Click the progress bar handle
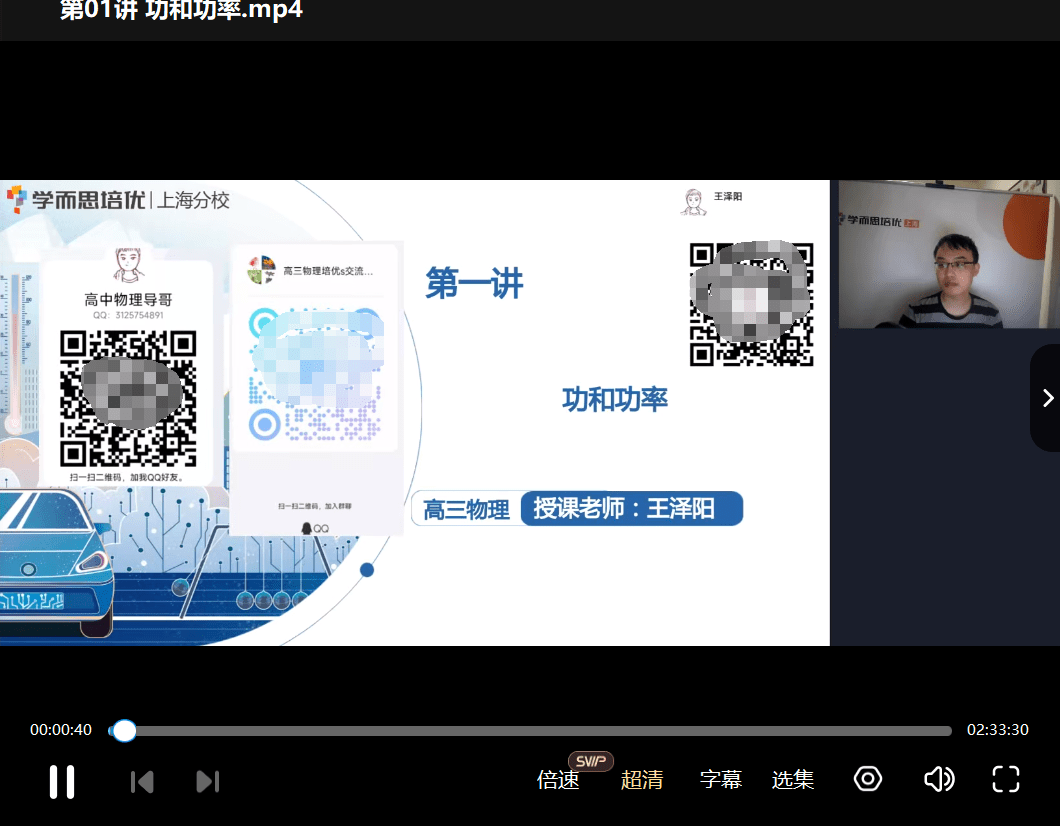 coord(124,731)
